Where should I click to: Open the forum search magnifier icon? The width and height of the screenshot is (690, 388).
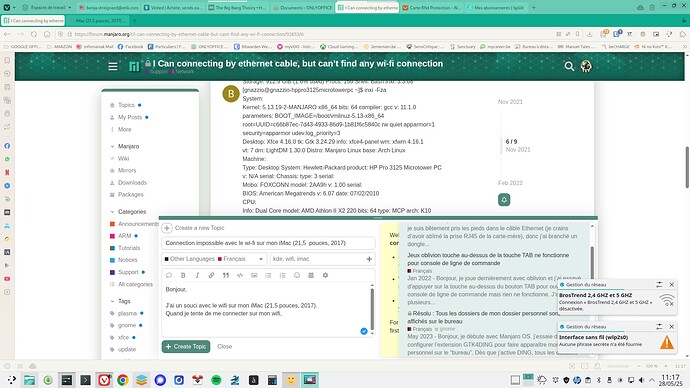(x=569, y=66)
